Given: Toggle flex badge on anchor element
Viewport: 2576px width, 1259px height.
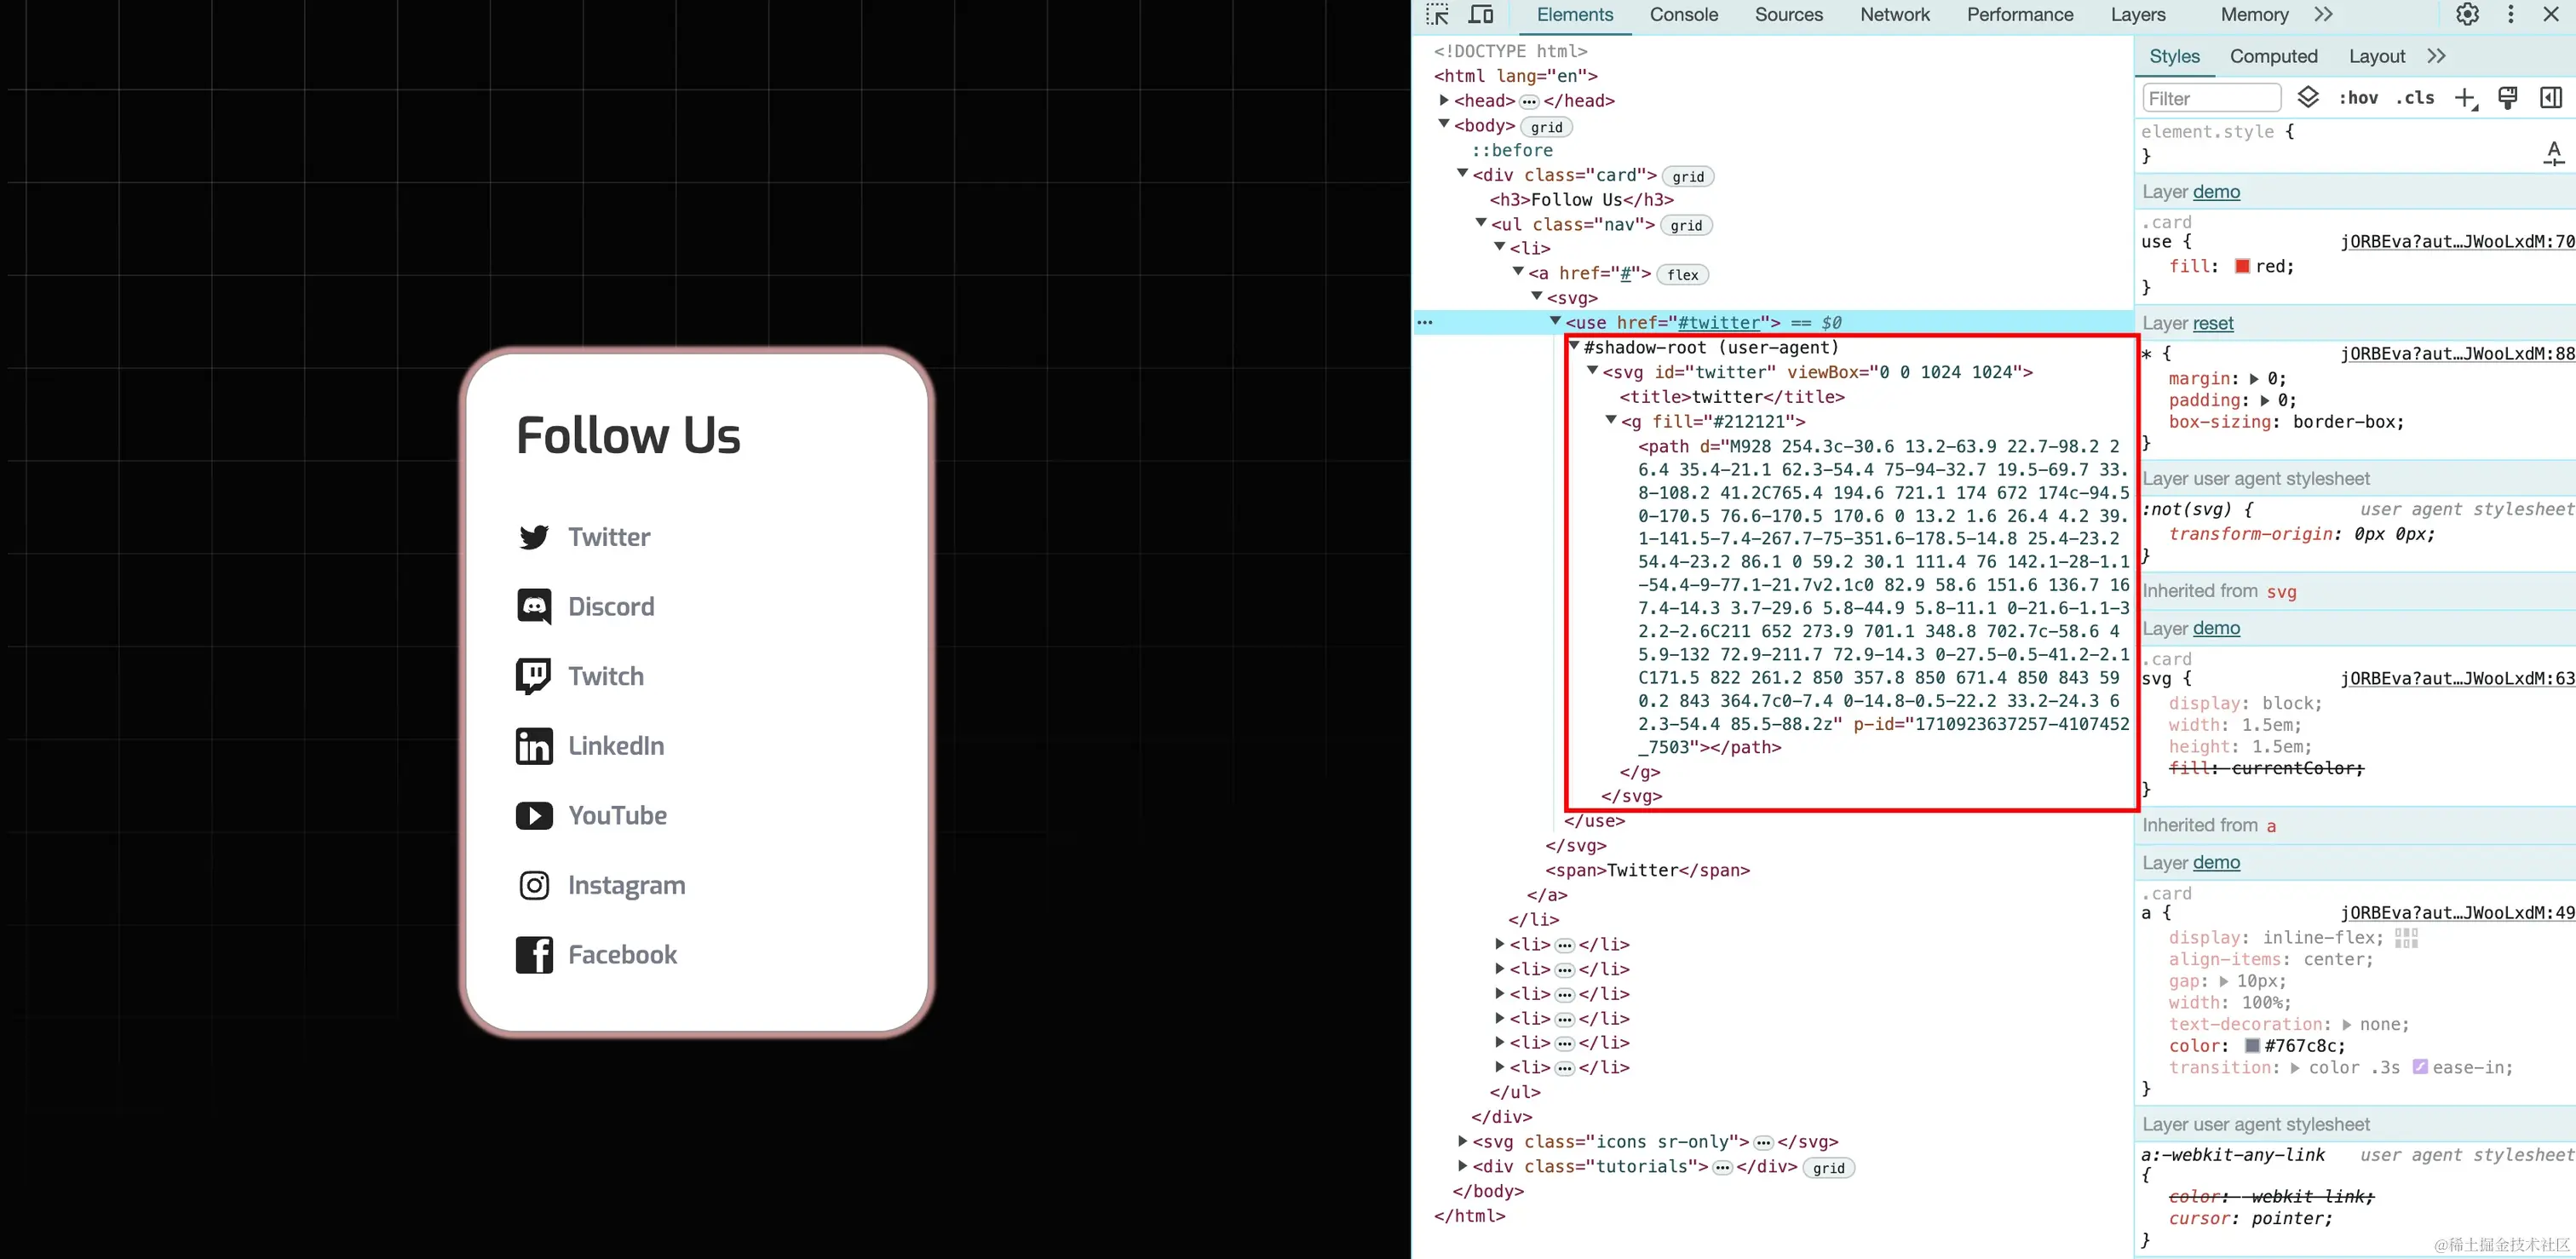Looking at the screenshot, I should (x=1683, y=274).
